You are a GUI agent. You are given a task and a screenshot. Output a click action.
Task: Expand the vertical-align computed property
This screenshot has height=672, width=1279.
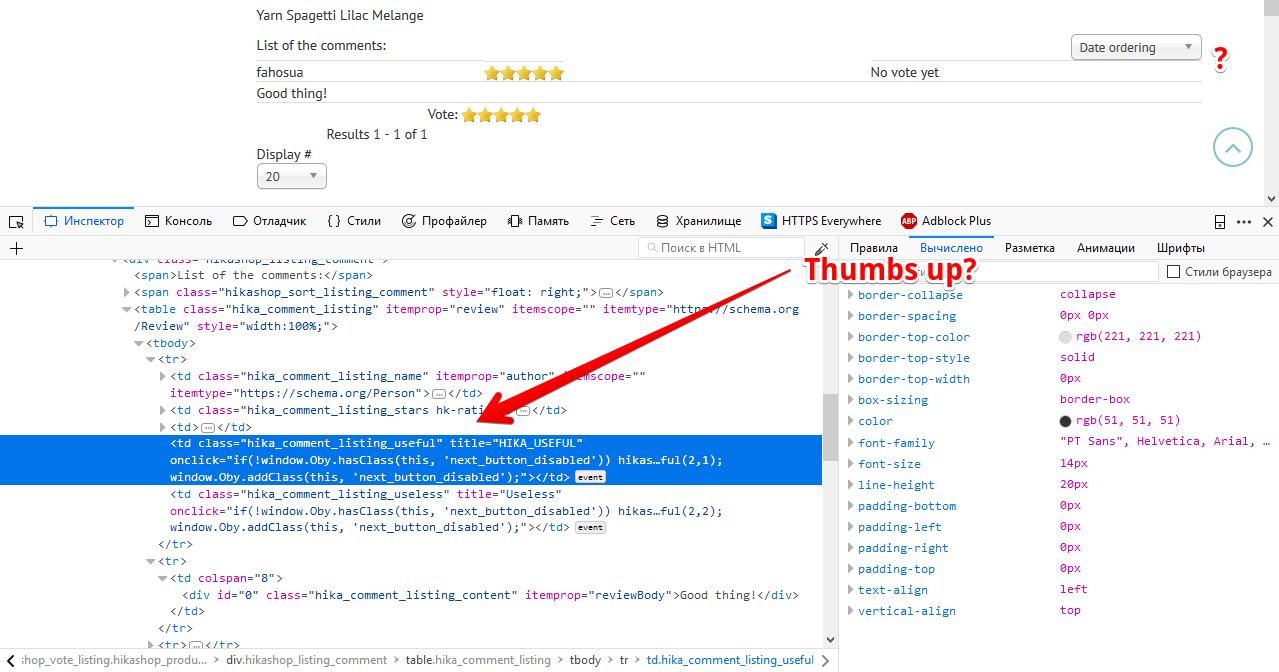point(851,610)
